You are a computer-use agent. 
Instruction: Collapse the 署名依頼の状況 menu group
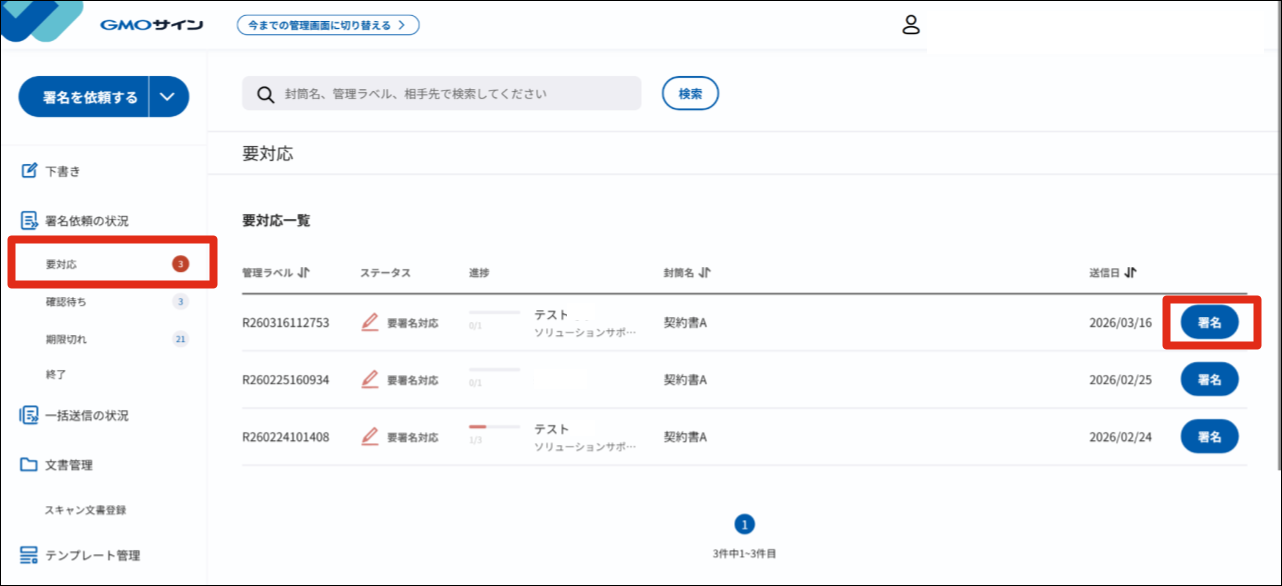pyautogui.click(x=86, y=220)
